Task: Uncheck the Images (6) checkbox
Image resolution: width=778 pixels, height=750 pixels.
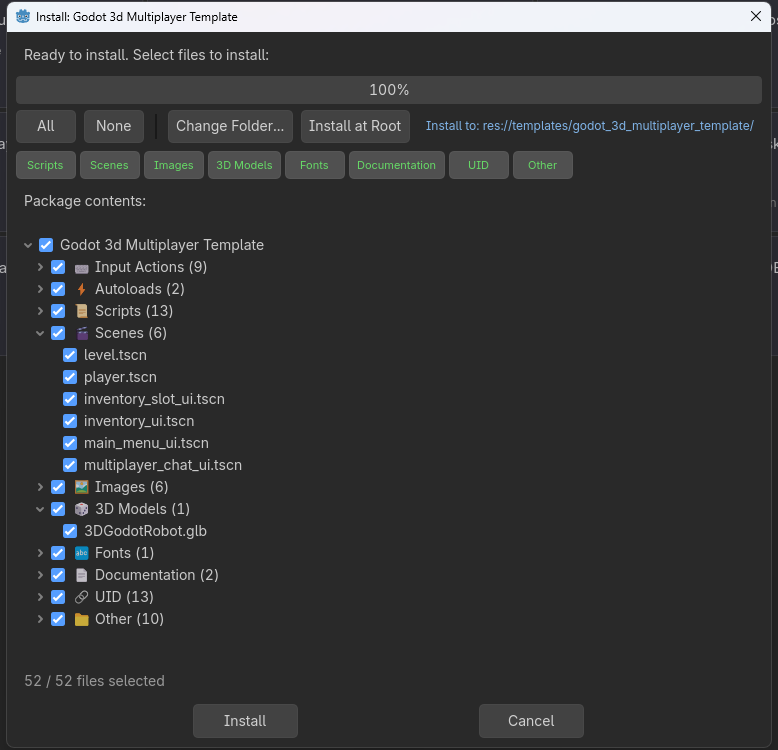Action: coord(58,487)
